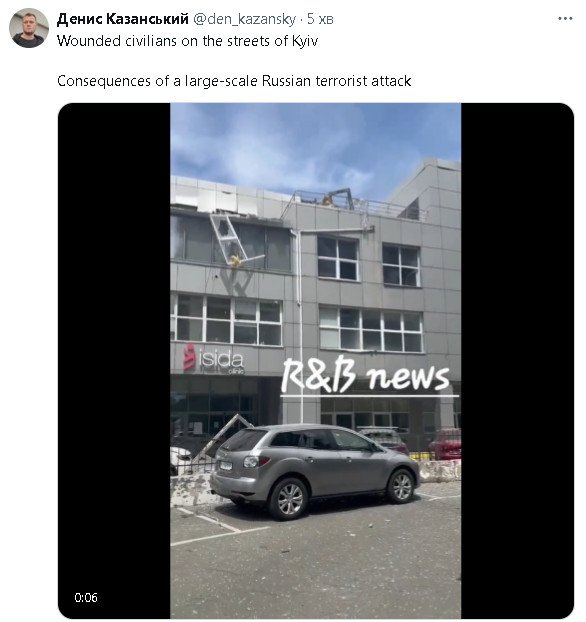The image size is (586, 622).
Task: Click the rooftop debris in the video
Action: click(336, 198)
